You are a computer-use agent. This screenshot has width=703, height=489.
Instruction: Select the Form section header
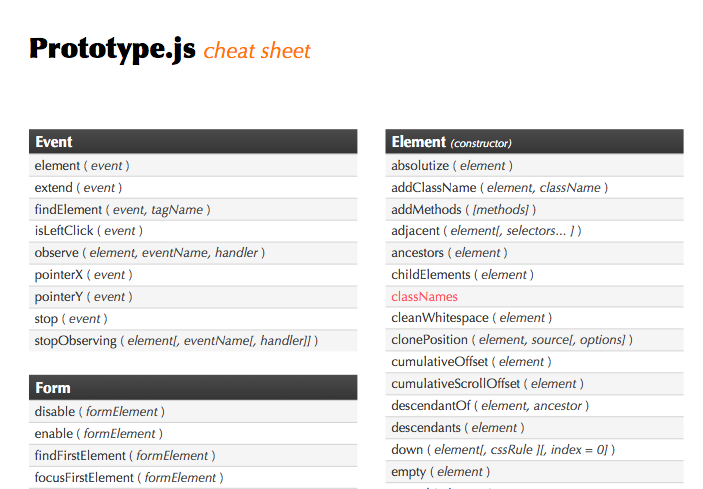coord(193,388)
